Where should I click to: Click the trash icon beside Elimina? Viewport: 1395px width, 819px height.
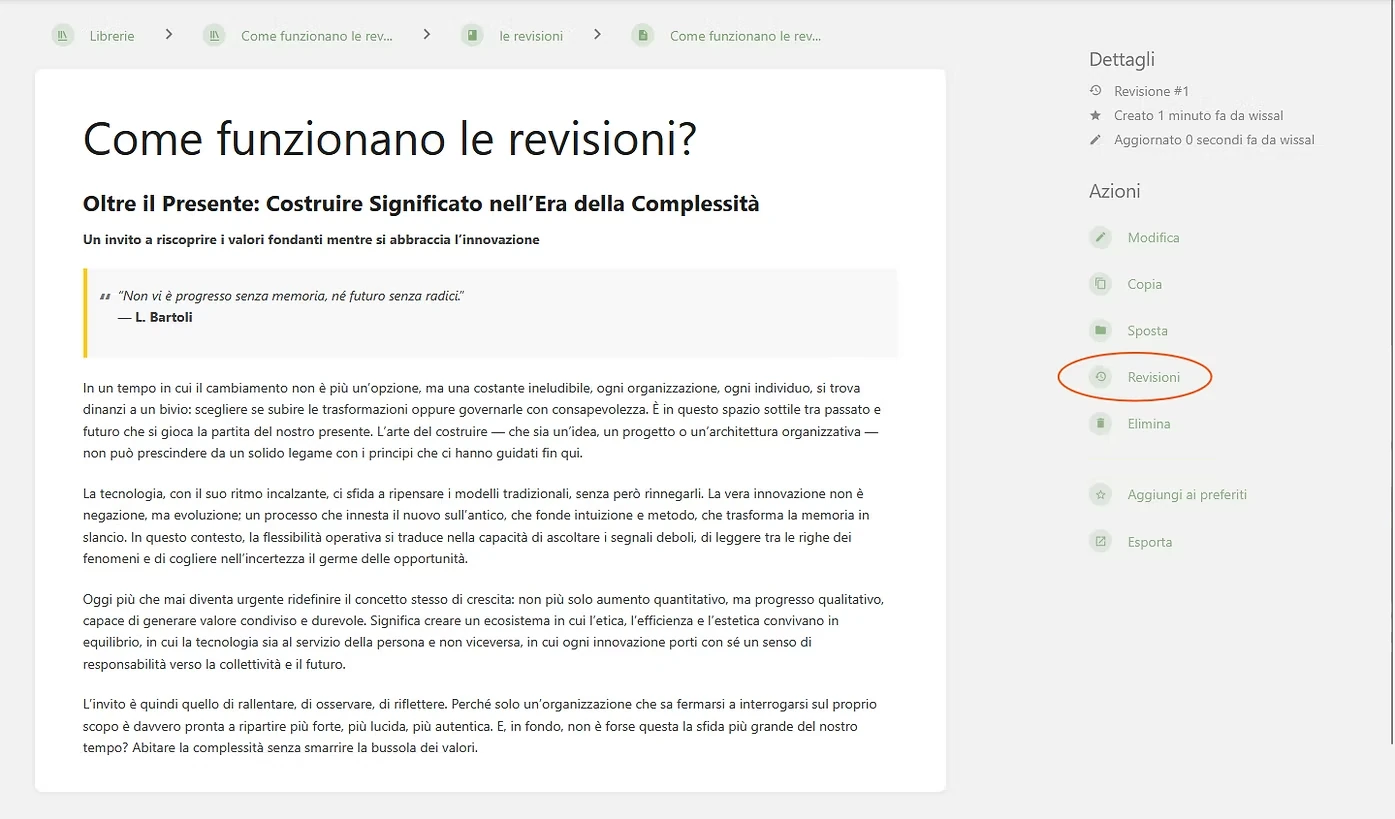[1100, 424]
